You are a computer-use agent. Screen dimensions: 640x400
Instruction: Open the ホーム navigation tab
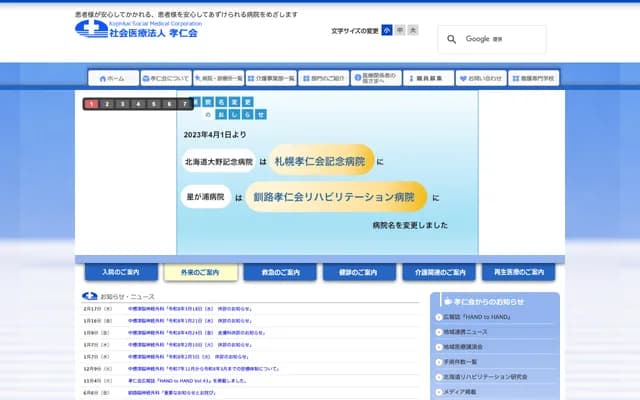[112, 77]
